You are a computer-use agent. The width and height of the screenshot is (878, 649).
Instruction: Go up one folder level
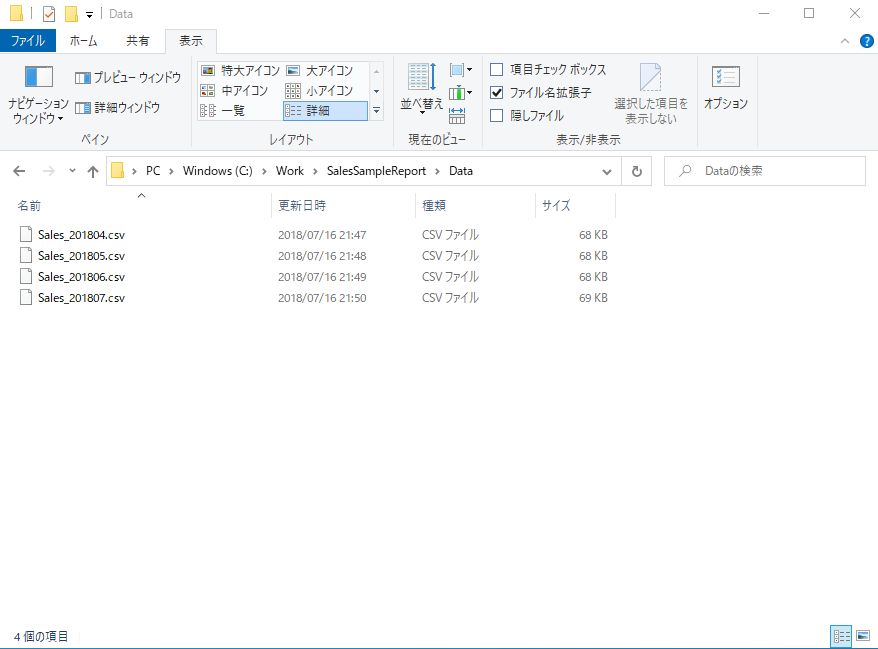click(x=93, y=171)
